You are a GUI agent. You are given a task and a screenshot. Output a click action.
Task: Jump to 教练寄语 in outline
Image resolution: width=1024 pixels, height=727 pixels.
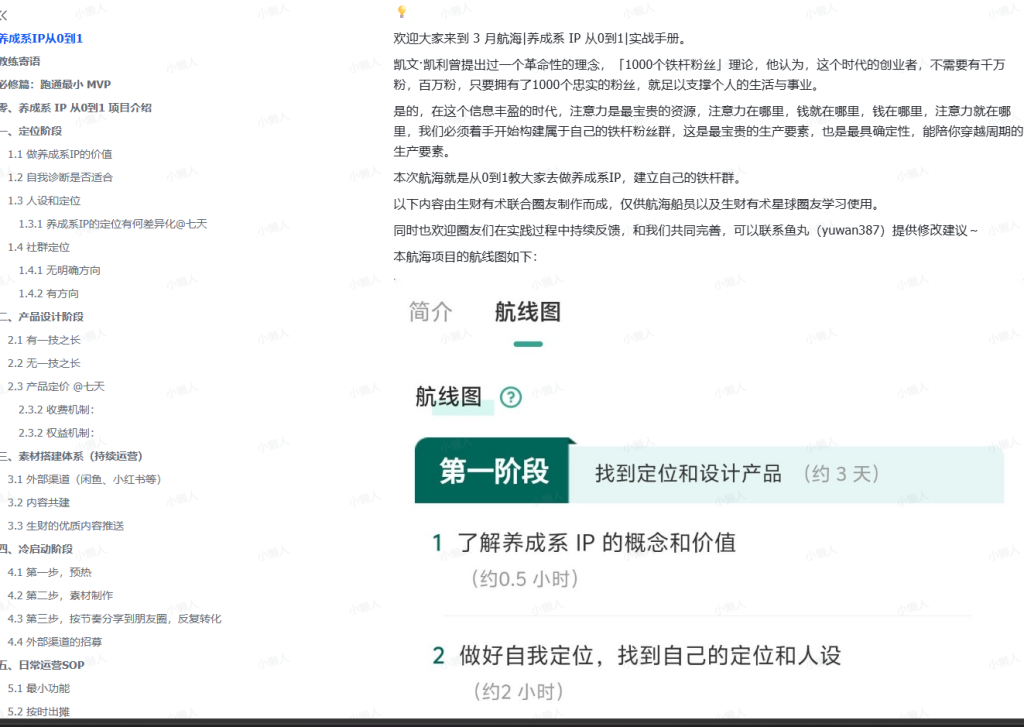20,61
